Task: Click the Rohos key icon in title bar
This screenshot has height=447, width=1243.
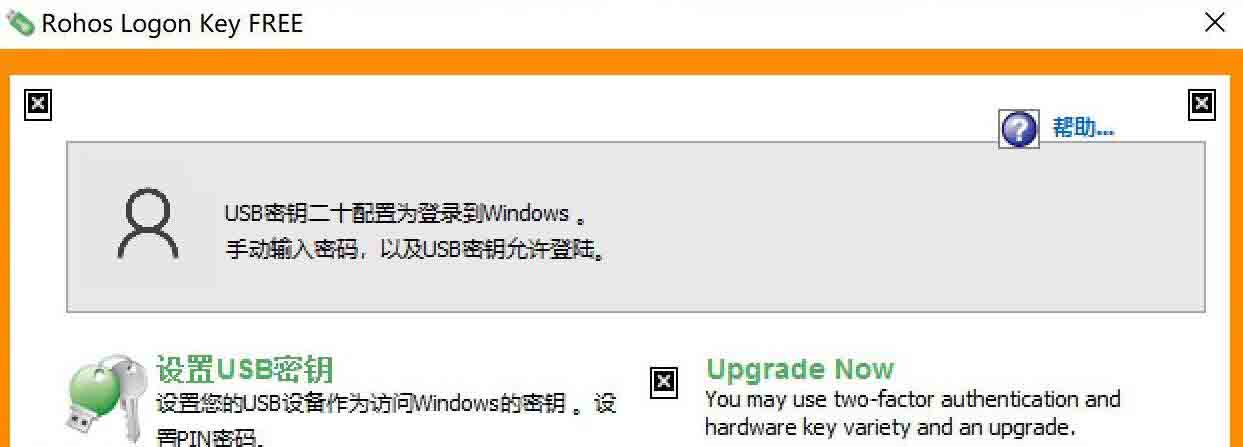Action: coord(20,23)
